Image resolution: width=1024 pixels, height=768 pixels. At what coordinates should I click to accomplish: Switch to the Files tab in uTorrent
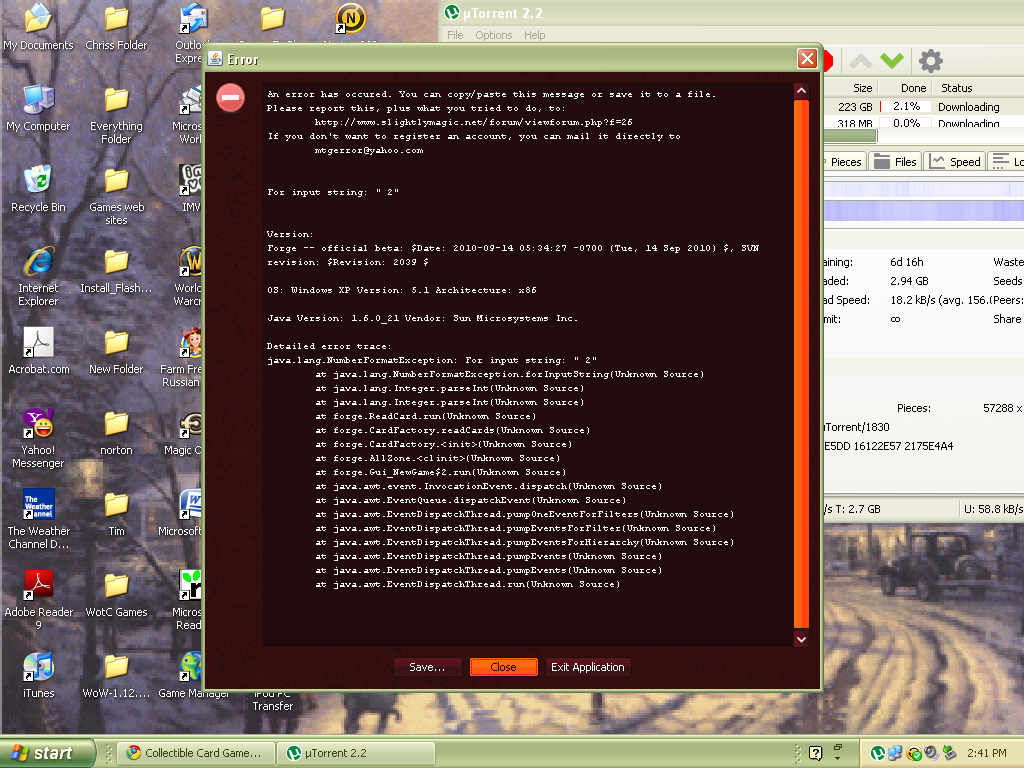pyautogui.click(x=895, y=162)
